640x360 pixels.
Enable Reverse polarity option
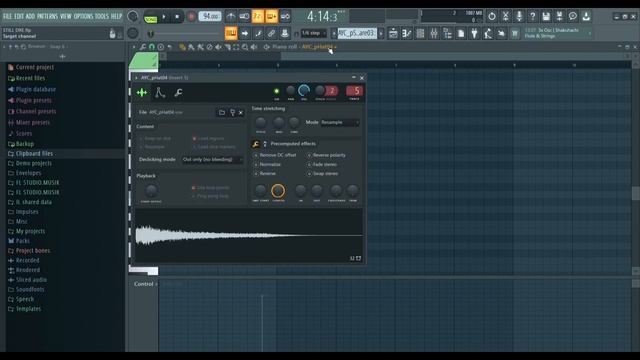coord(309,156)
